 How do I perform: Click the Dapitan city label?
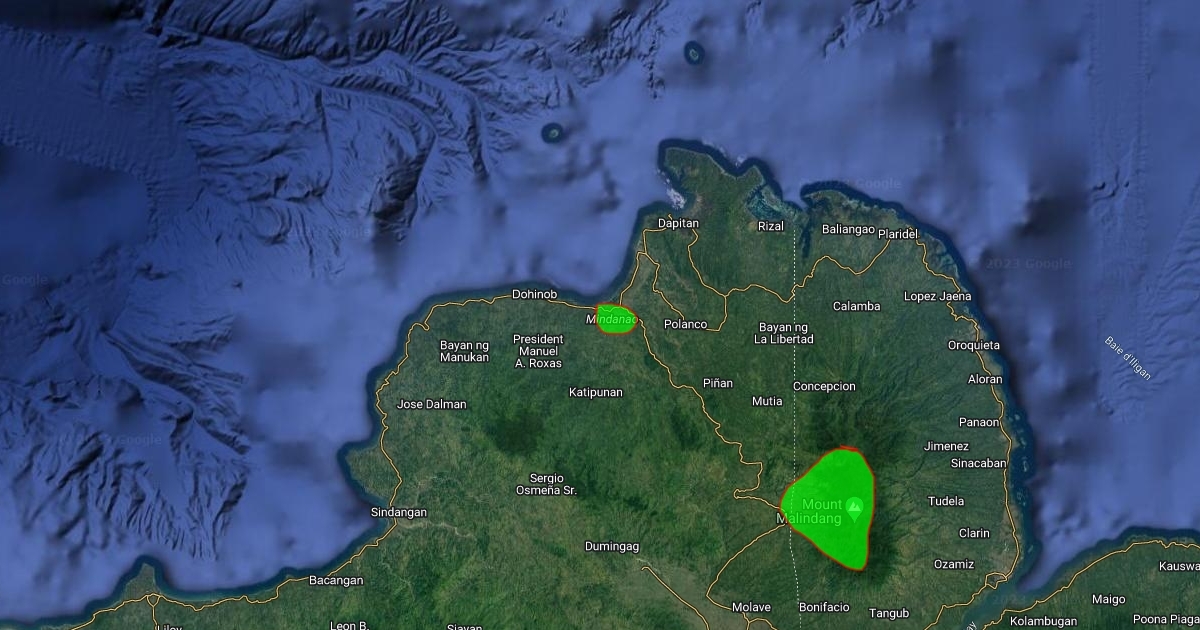pyautogui.click(x=678, y=223)
